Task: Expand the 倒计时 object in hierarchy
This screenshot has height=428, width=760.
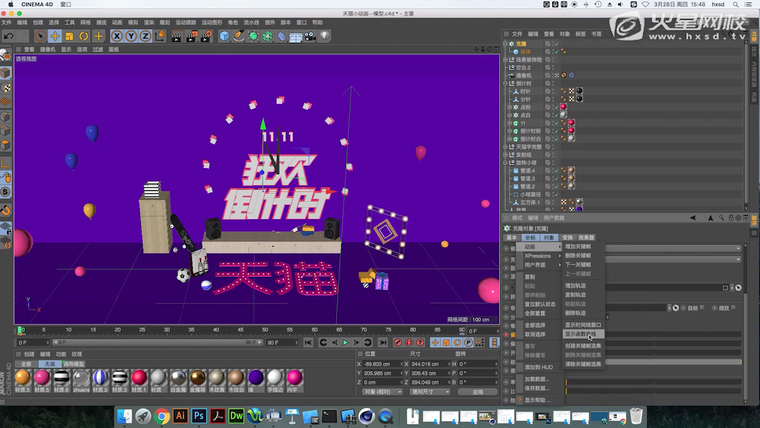Action: 507,83
